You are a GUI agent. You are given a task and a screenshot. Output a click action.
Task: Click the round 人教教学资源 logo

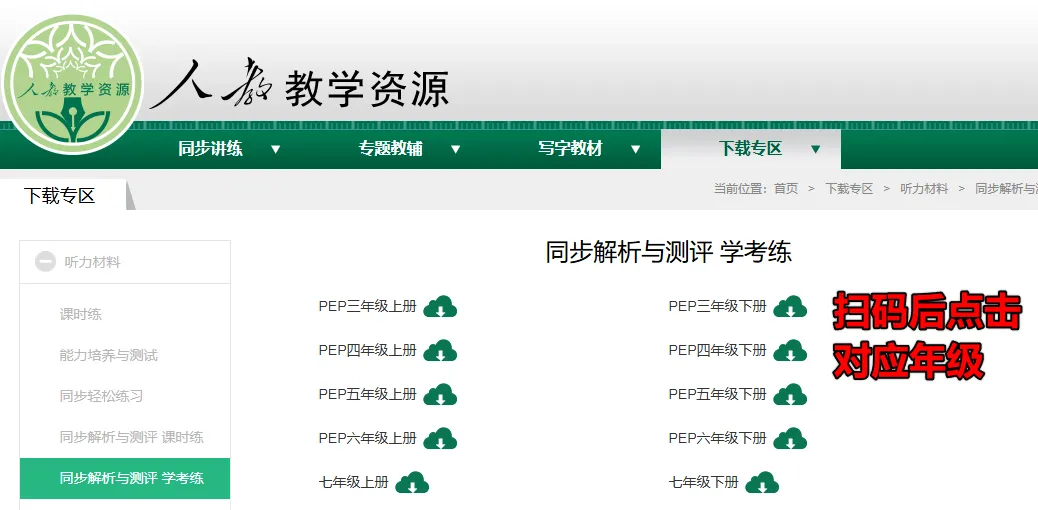tap(72, 83)
